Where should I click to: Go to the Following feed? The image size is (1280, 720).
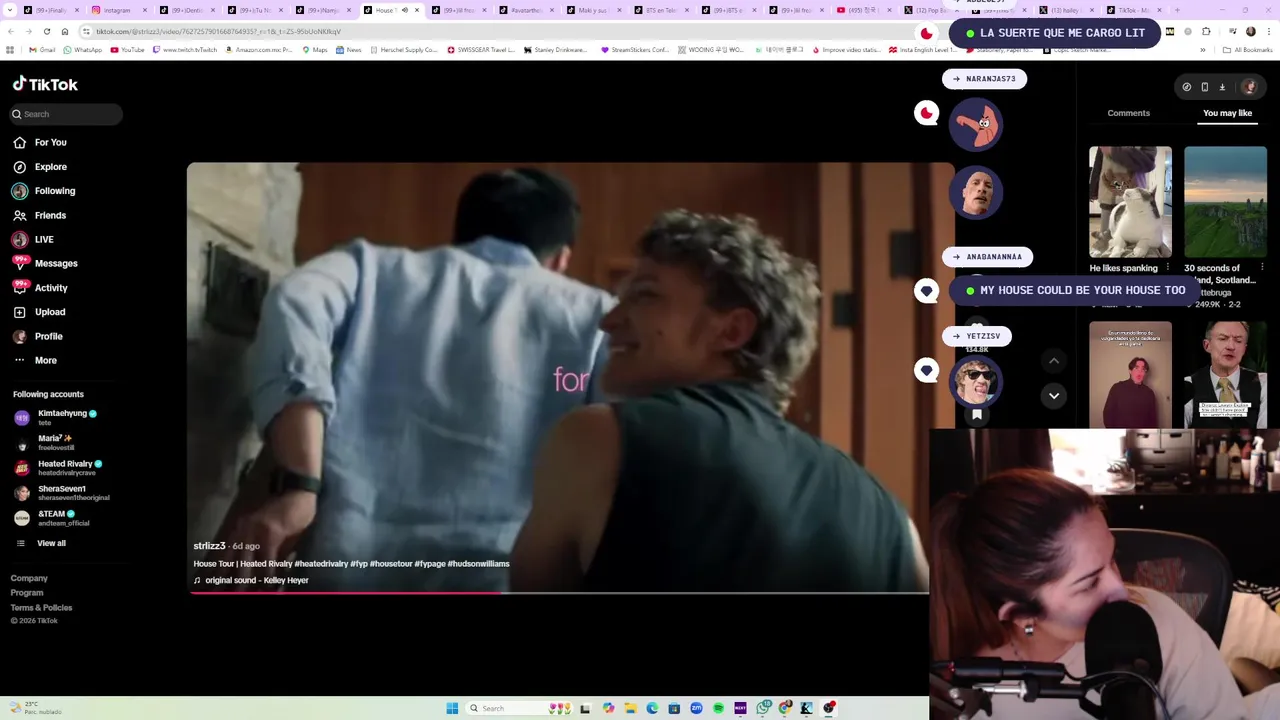tap(44, 191)
